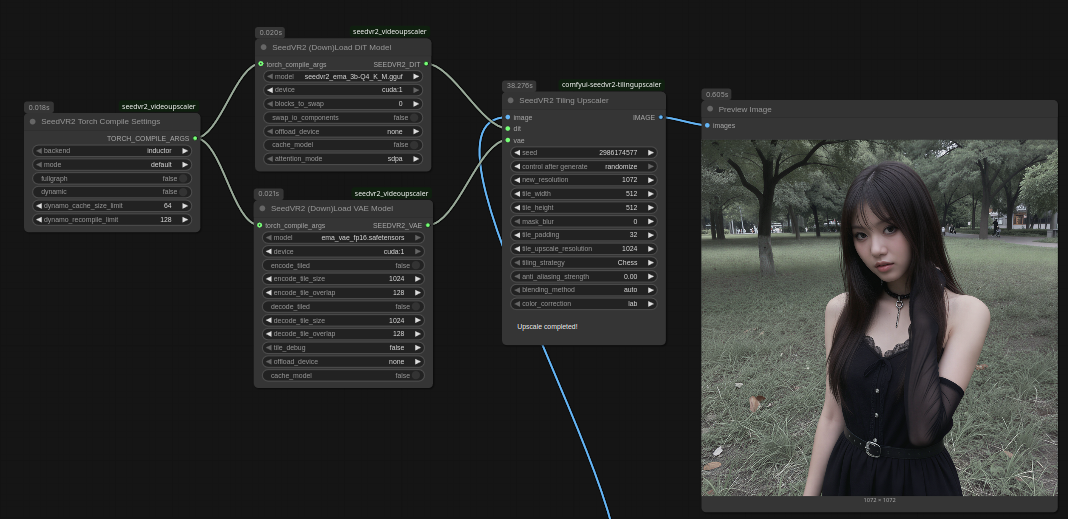
Task: Click the IMAGE output socket on Tiling Upscaler
Action: click(x=661, y=117)
